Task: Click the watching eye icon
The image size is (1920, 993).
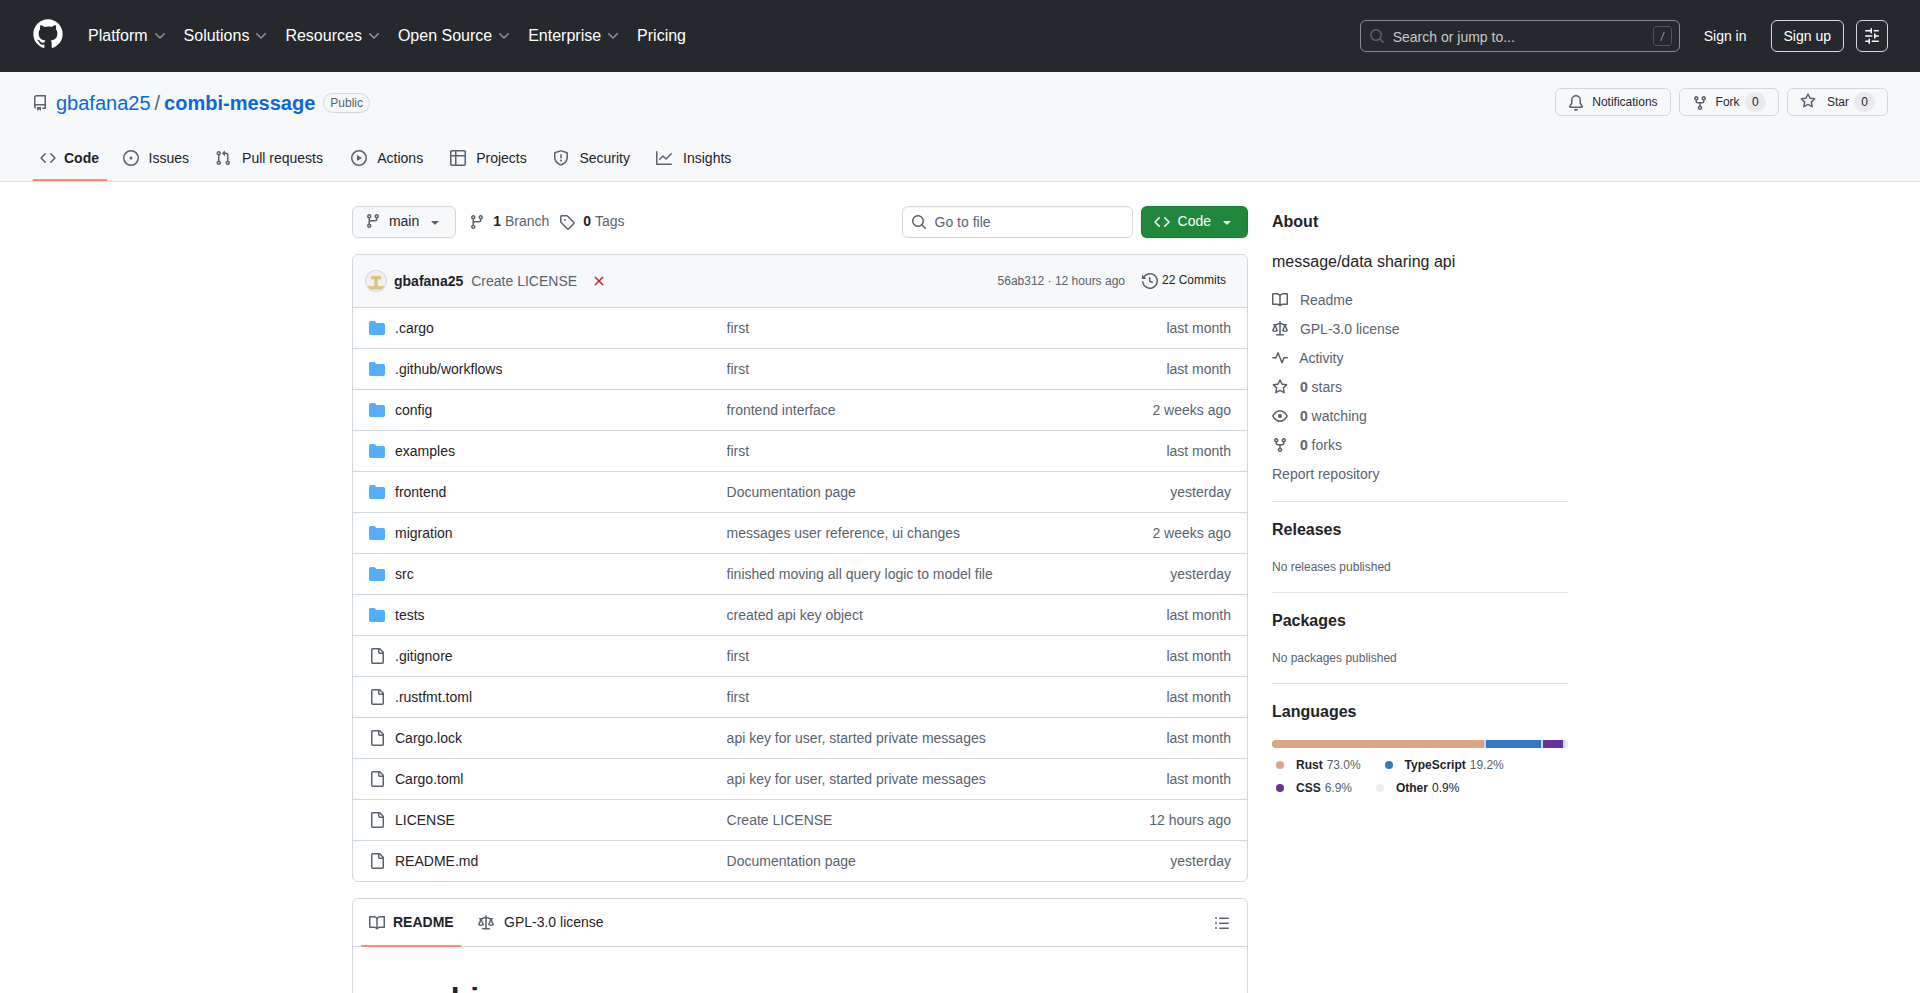Action: [x=1280, y=416]
